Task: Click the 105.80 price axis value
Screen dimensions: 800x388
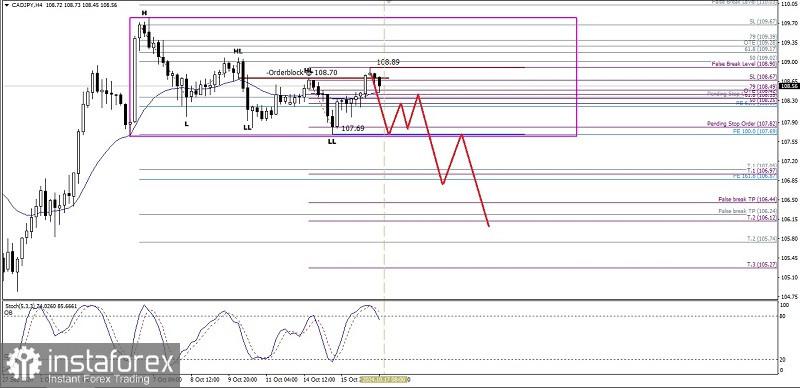Action: pos(790,239)
